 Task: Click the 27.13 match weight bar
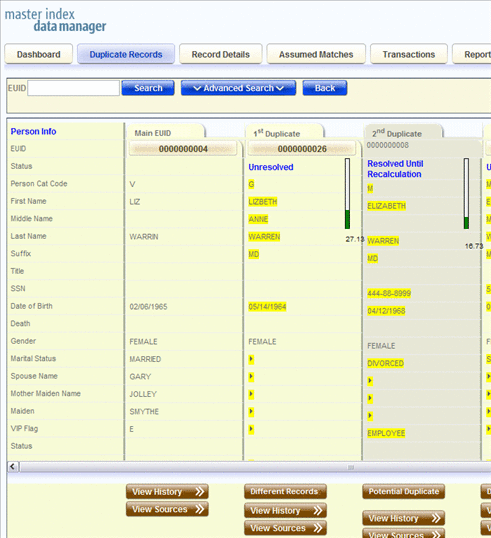pos(348,194)
